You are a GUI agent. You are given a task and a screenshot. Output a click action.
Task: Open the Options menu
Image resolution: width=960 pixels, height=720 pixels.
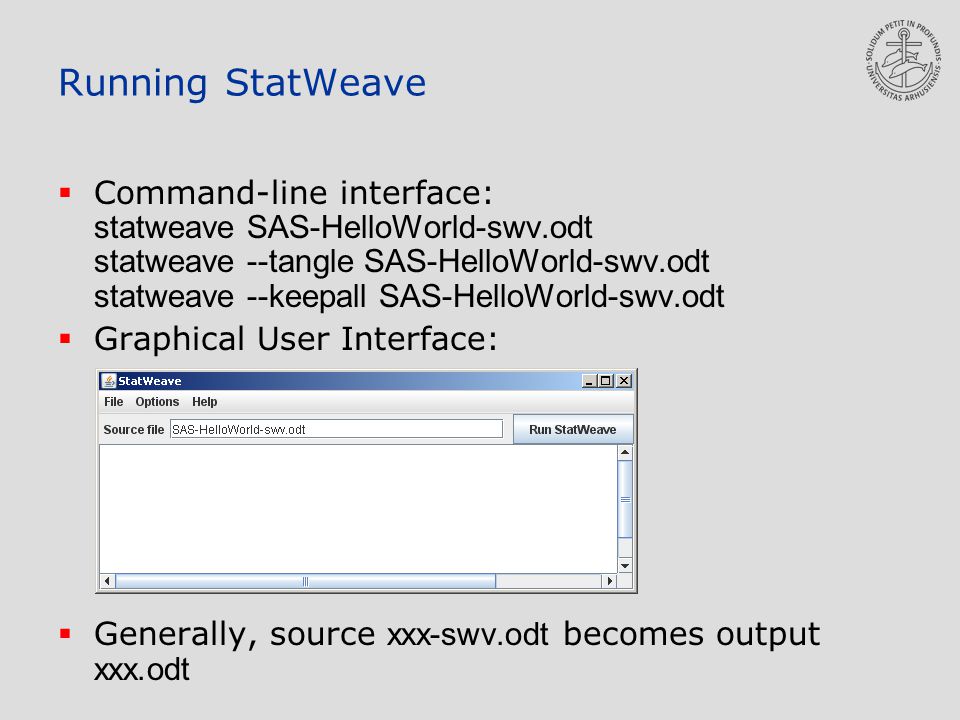pyautogui.click(x=157, y=402)
